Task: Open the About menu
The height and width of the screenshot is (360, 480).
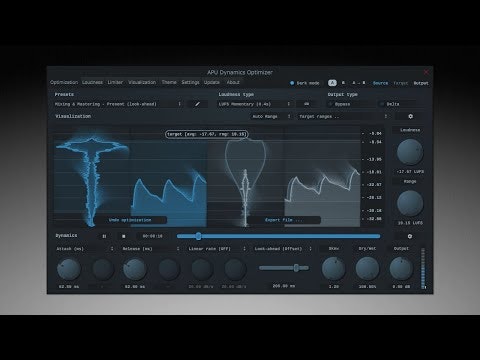Action: click(x=233, y=82)
